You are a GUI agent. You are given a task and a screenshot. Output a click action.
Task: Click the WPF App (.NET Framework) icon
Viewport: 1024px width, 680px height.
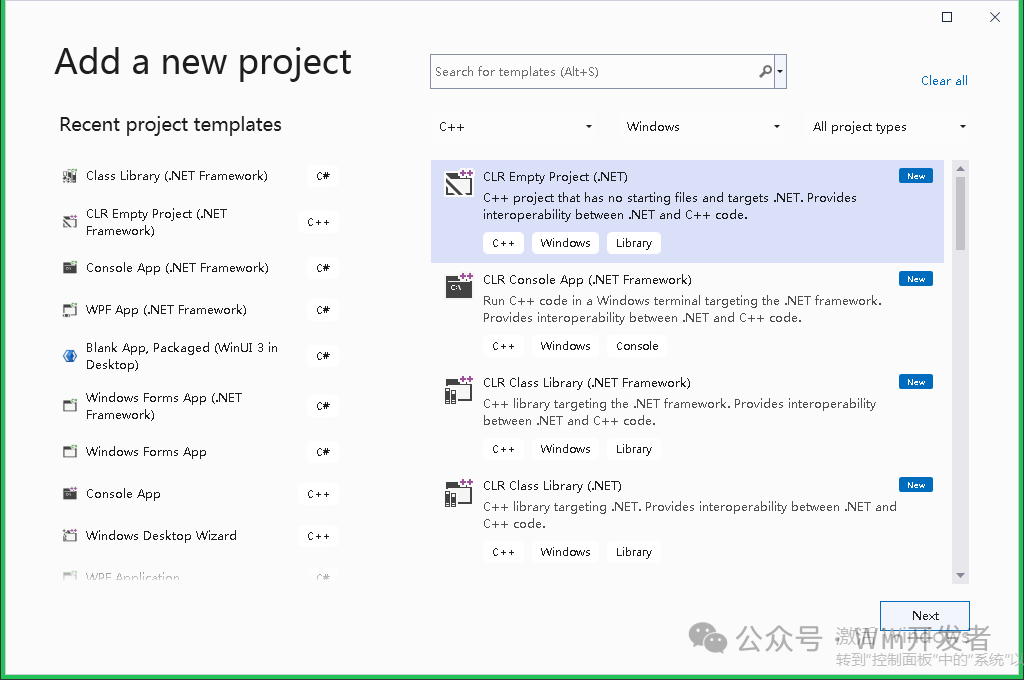point(69,310)
